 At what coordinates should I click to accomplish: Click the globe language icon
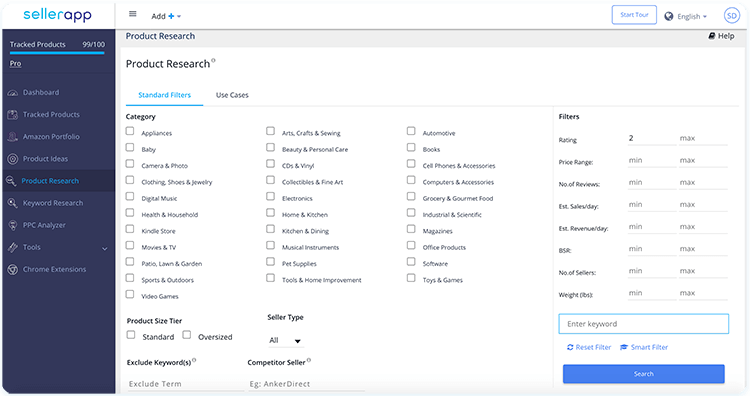click(669, 16)
